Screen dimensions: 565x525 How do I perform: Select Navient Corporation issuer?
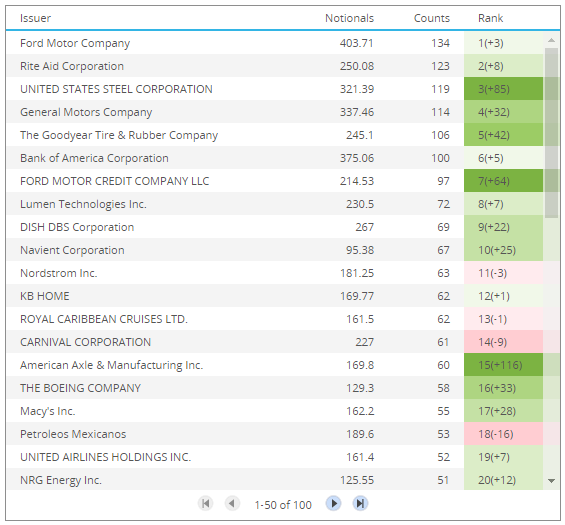[72, 250]
